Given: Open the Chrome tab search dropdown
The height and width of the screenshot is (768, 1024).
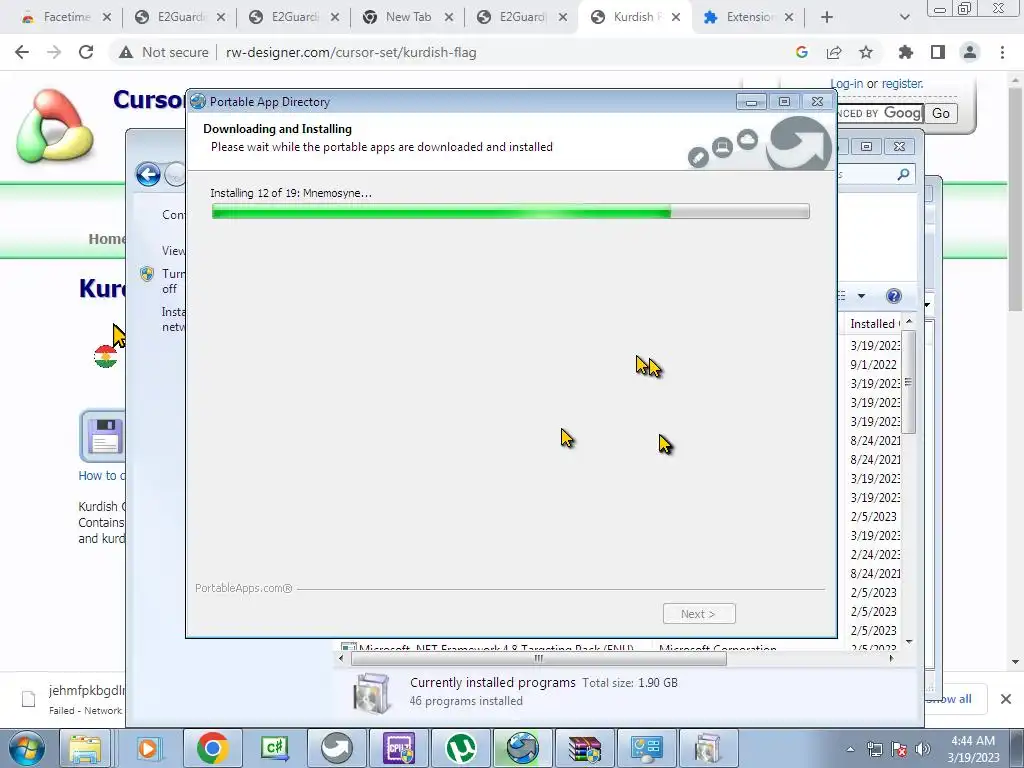Looking at the screenshot, I should point(904,17).
